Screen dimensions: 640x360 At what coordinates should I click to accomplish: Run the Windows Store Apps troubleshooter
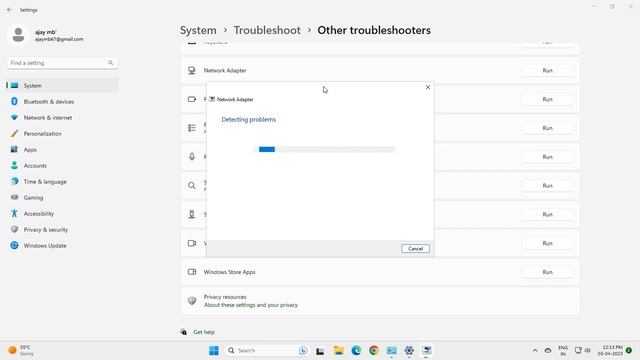[x=547, y=272]
